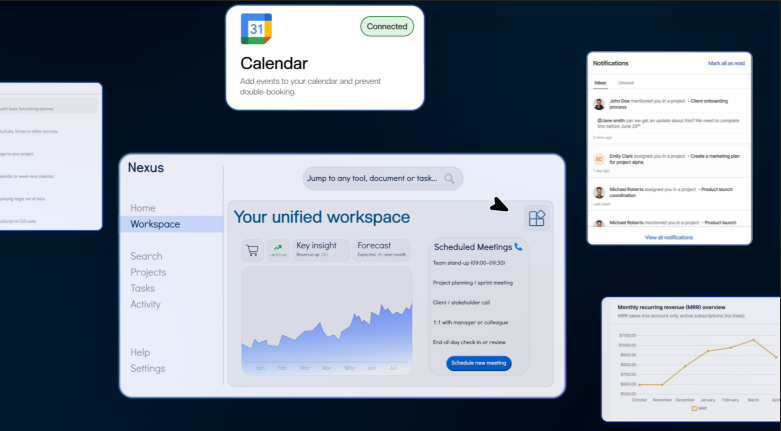Open the Forecast card
The width and height of the screenshot is (781, 431).
[x=381, y=250]
